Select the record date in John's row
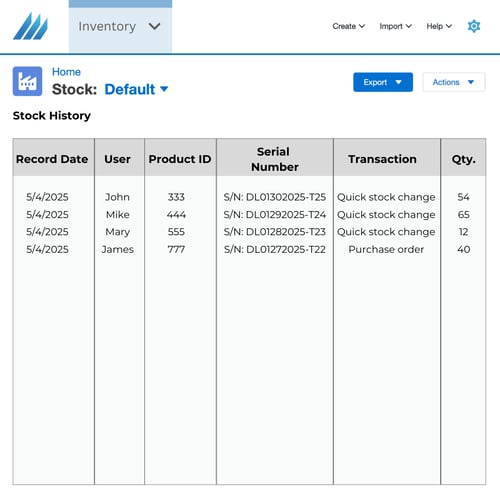The height and width of the screenshot is (500, 500). pyautogui.click(x=47, y=197)
